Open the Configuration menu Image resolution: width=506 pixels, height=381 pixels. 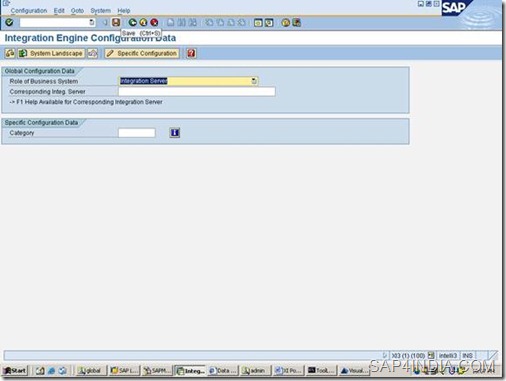point(29,11)
